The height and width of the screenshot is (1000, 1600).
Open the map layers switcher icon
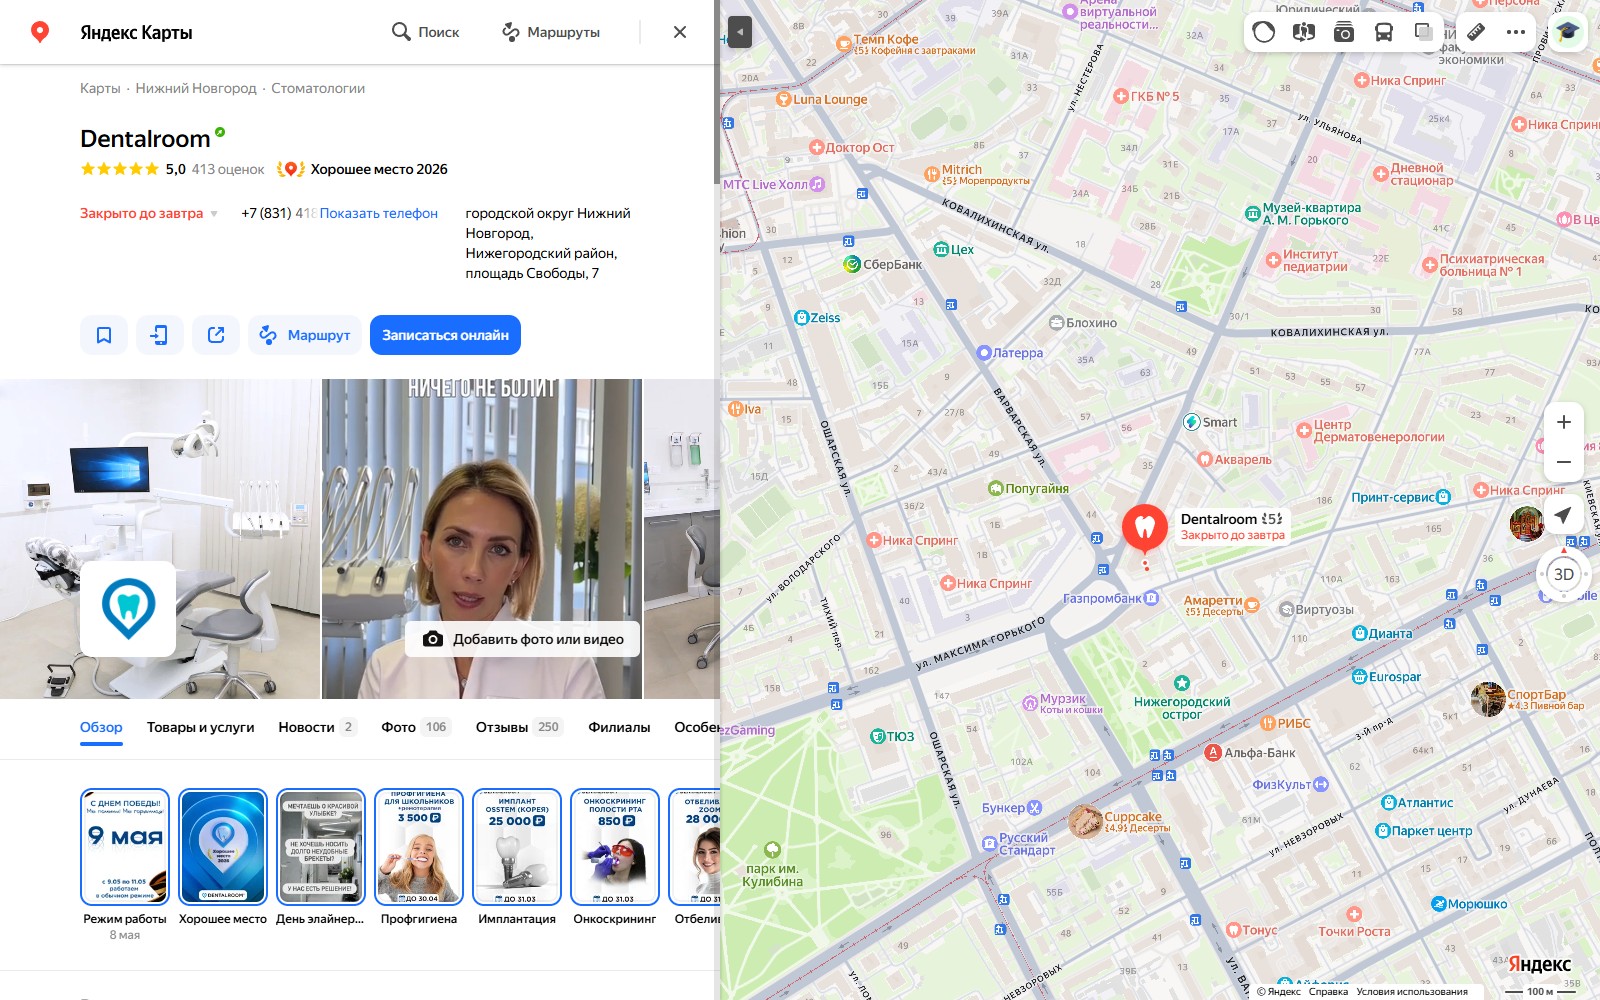click(1423, 32)
